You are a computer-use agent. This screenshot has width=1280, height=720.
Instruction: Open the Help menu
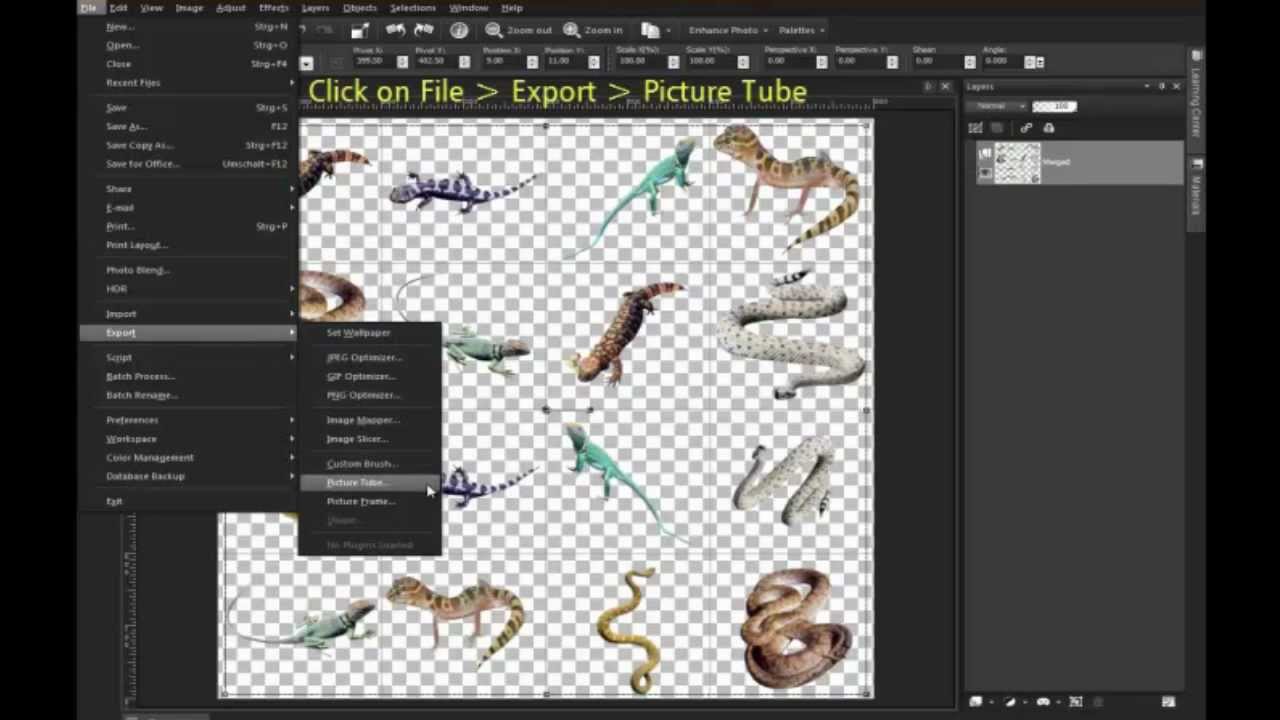511,8
